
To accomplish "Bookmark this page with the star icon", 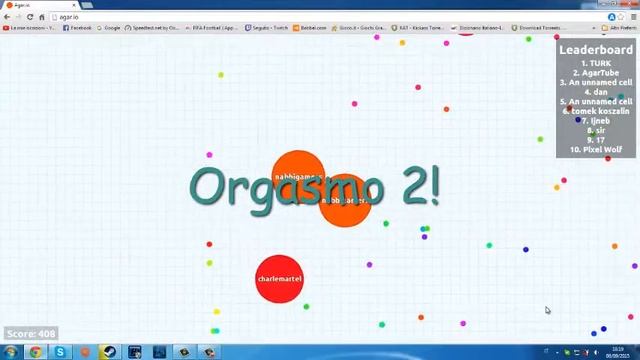I will 621,17.
